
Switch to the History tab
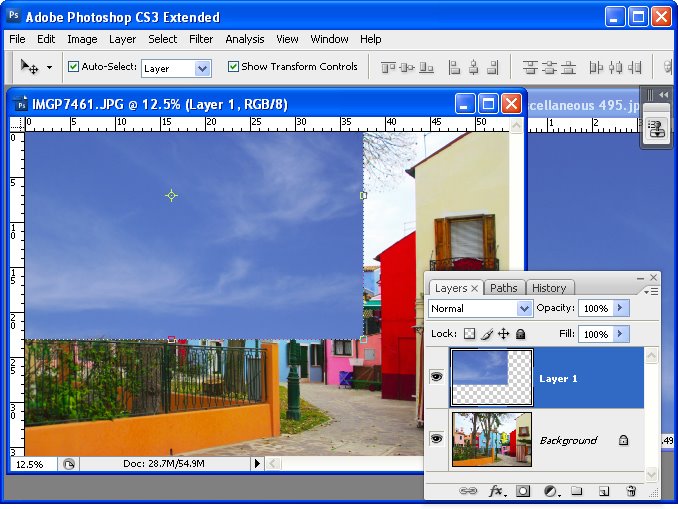click(x=549, y=288)
